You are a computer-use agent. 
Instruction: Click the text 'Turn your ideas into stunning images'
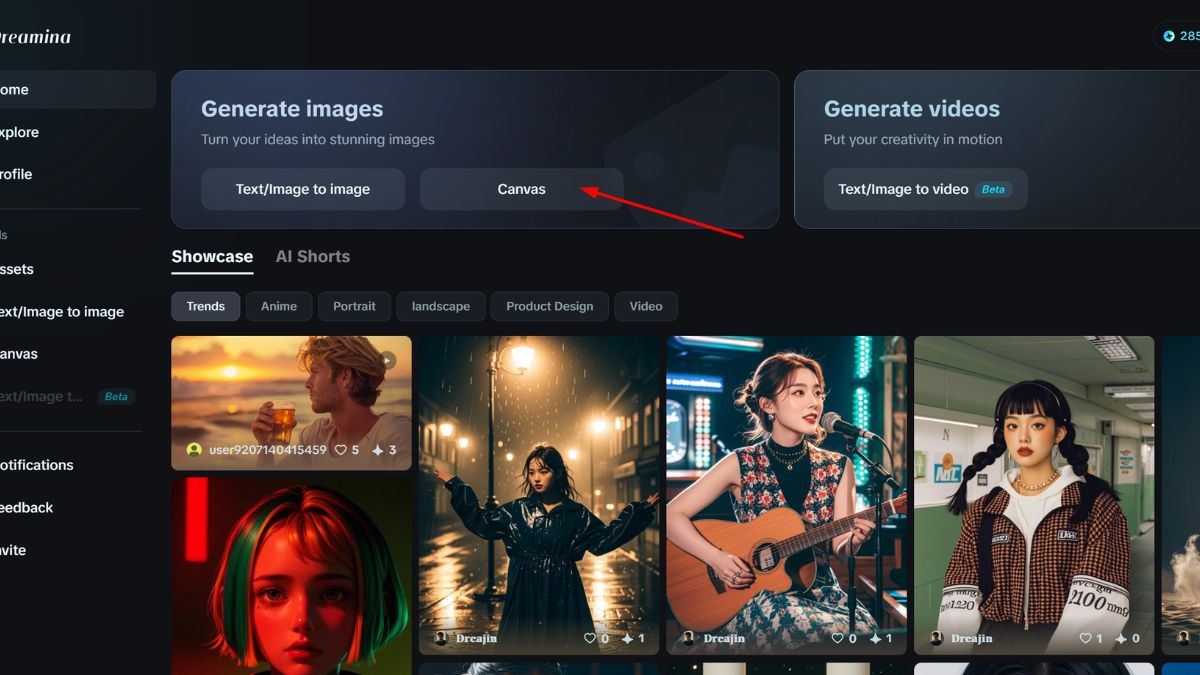coord(318,140)
